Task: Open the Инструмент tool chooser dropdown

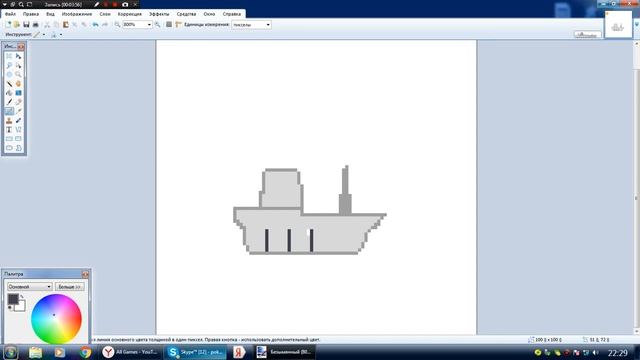Action: point(44,35)
